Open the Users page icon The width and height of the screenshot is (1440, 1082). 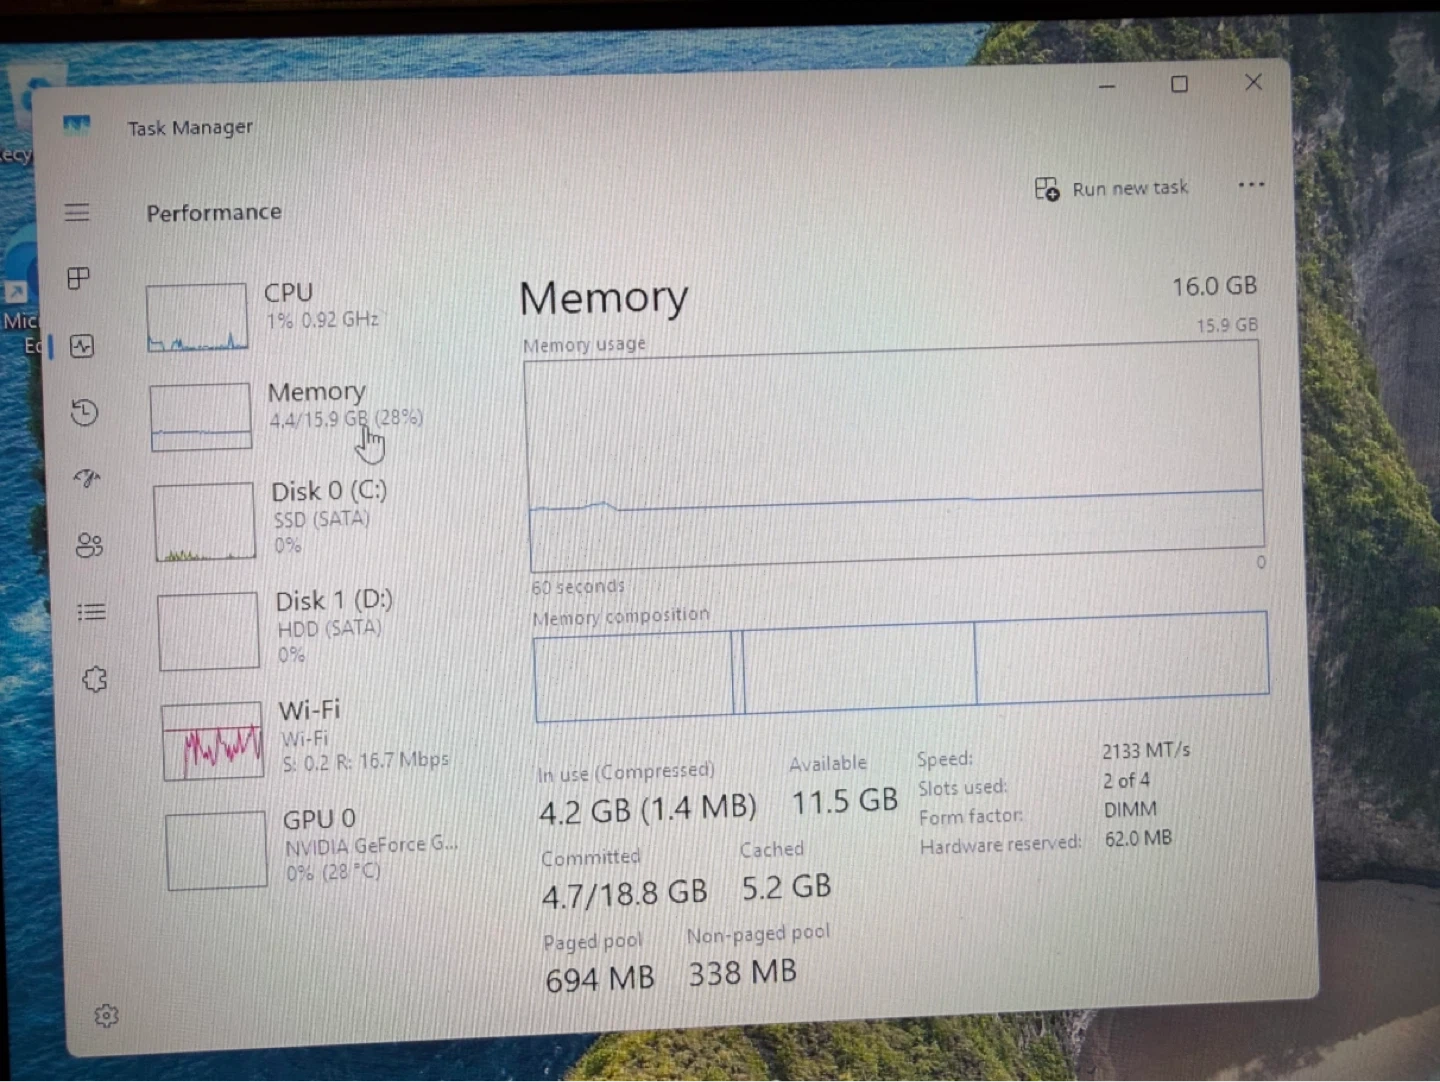pos(89,545)
